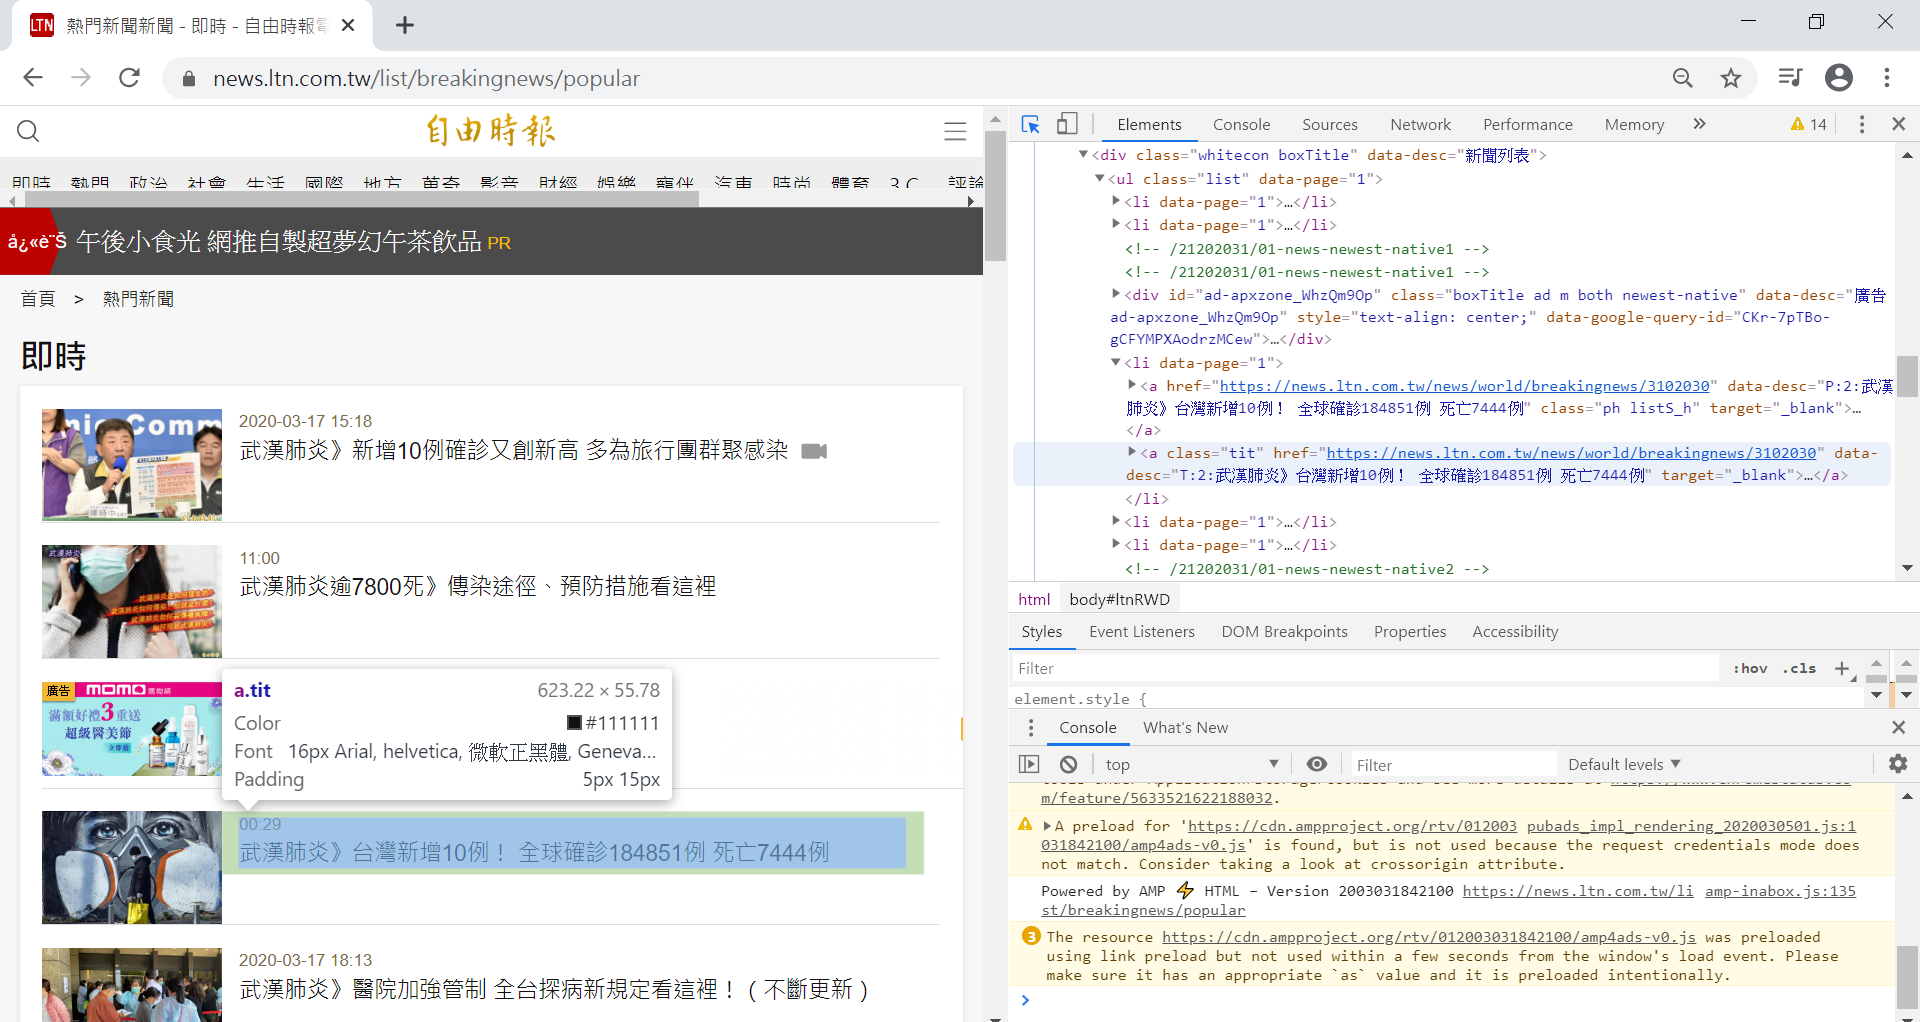Expand the ad-apxzone div node
This screenshot has height=1022, width=1920.
pos(1116,295)
